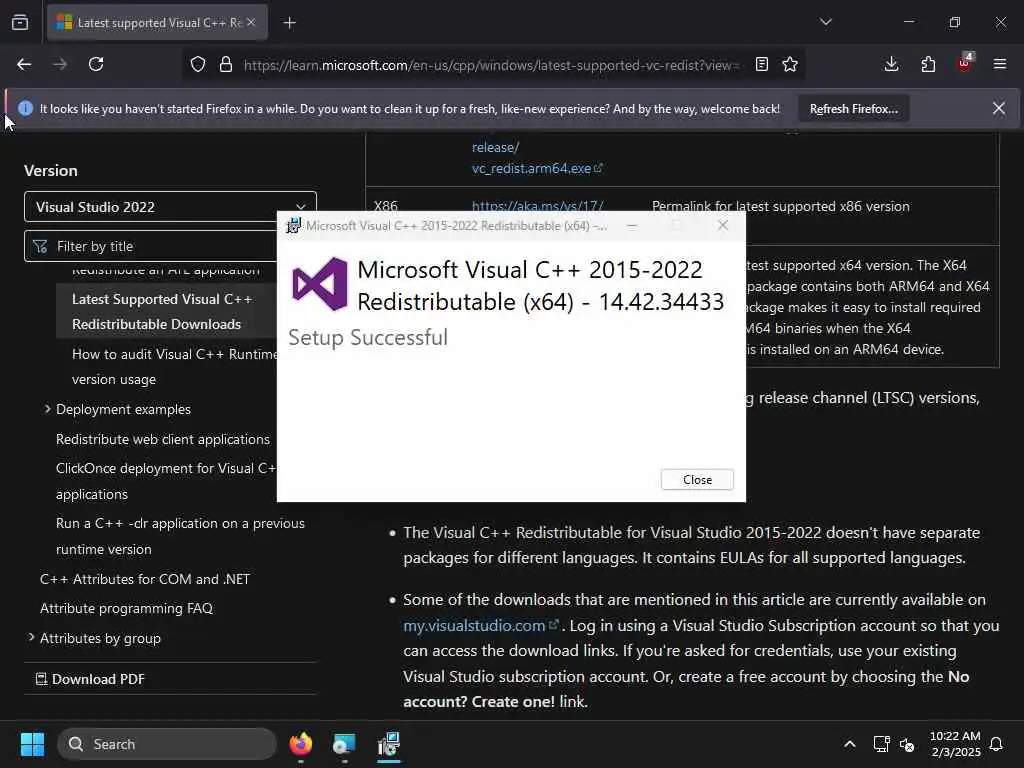
Task: Reload the page with the refresh icon
Action: [x=96, y=64]
